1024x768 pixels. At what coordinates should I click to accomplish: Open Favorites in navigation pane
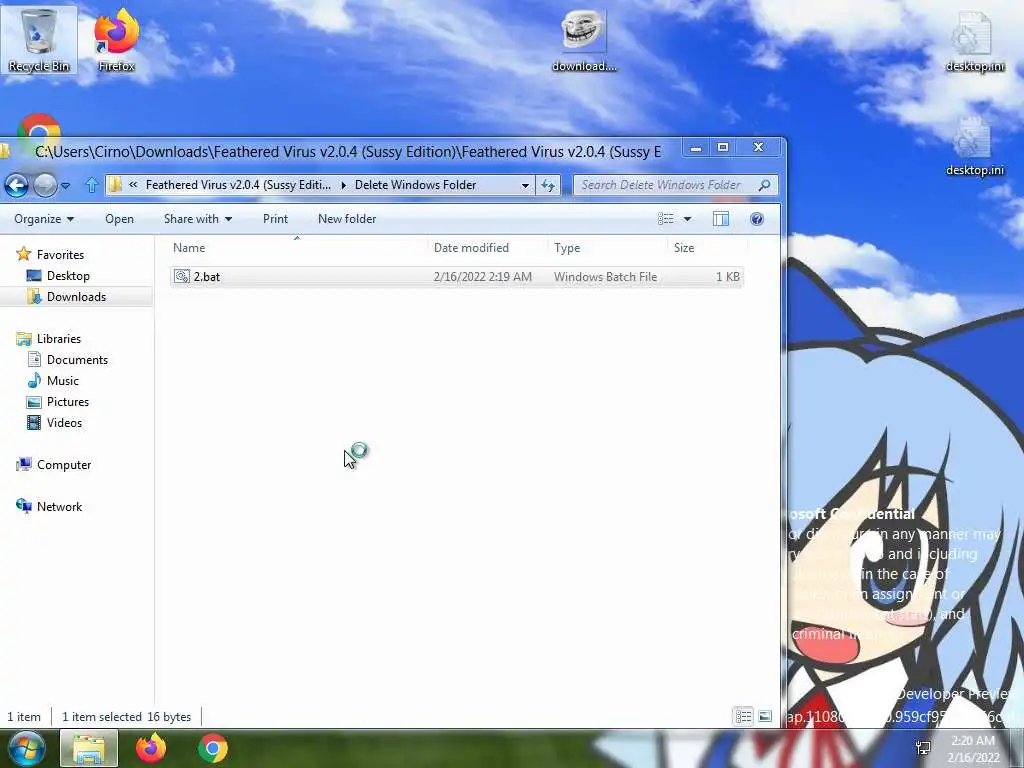[x=60, y=255]
